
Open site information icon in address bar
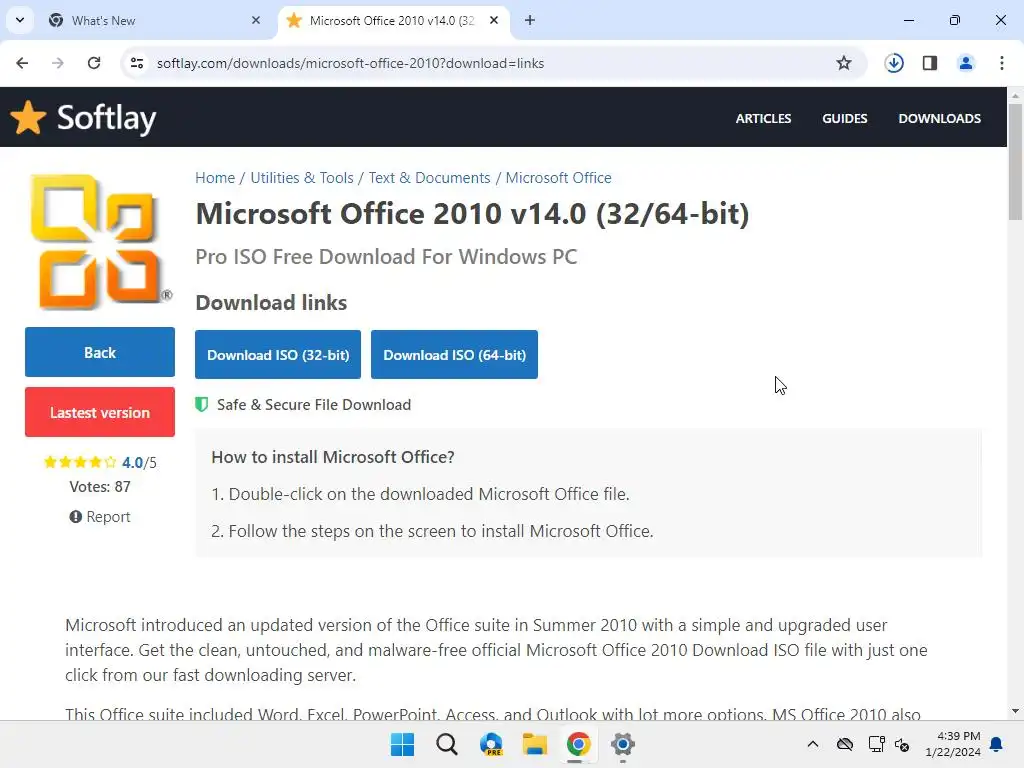137,63
